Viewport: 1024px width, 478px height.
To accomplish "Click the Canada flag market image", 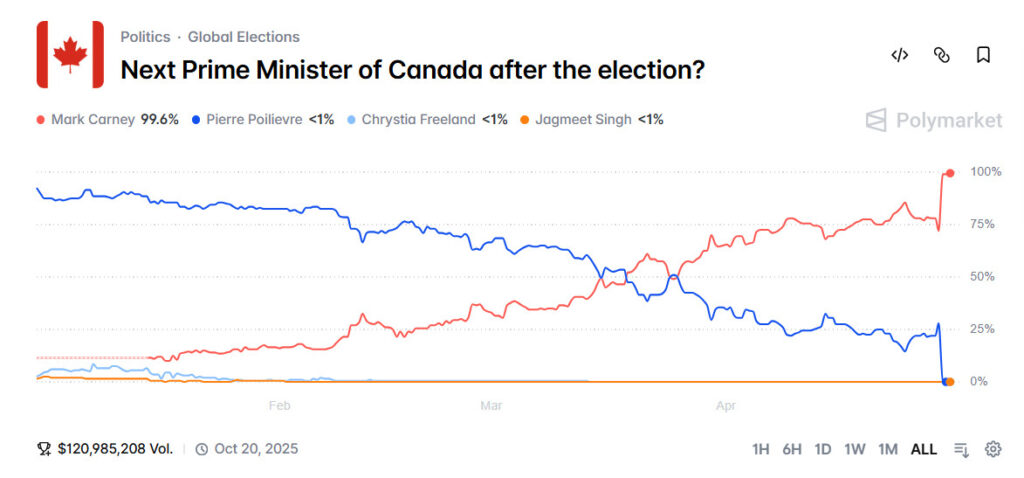I will (x=70, y=54).
